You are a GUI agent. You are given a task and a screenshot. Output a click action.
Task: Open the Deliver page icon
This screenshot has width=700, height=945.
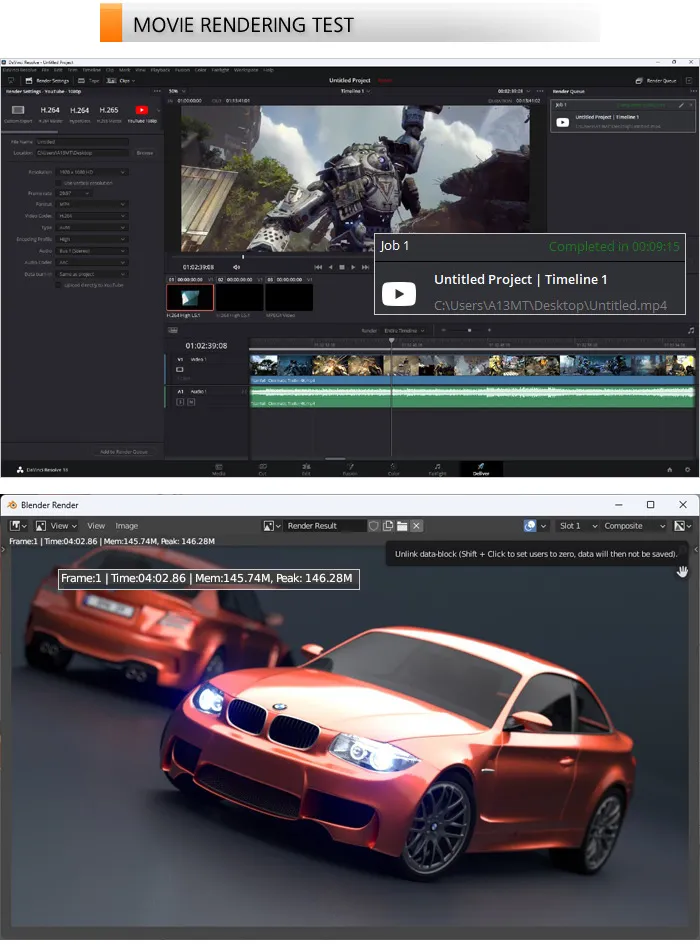(x=481, y=469)
